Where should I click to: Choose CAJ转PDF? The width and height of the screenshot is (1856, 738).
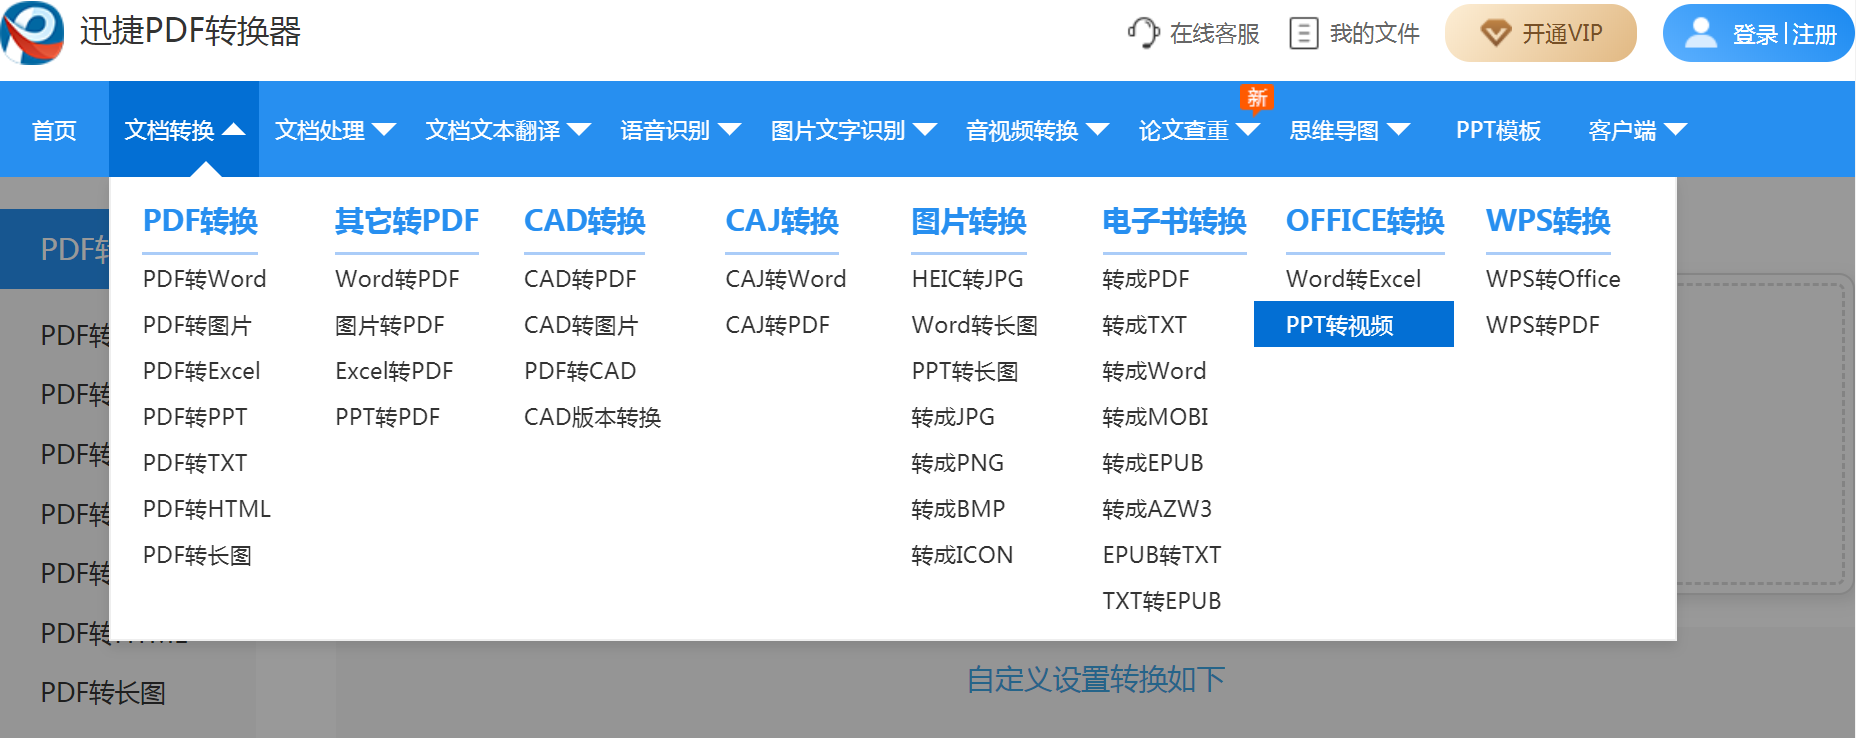[778, 325]
